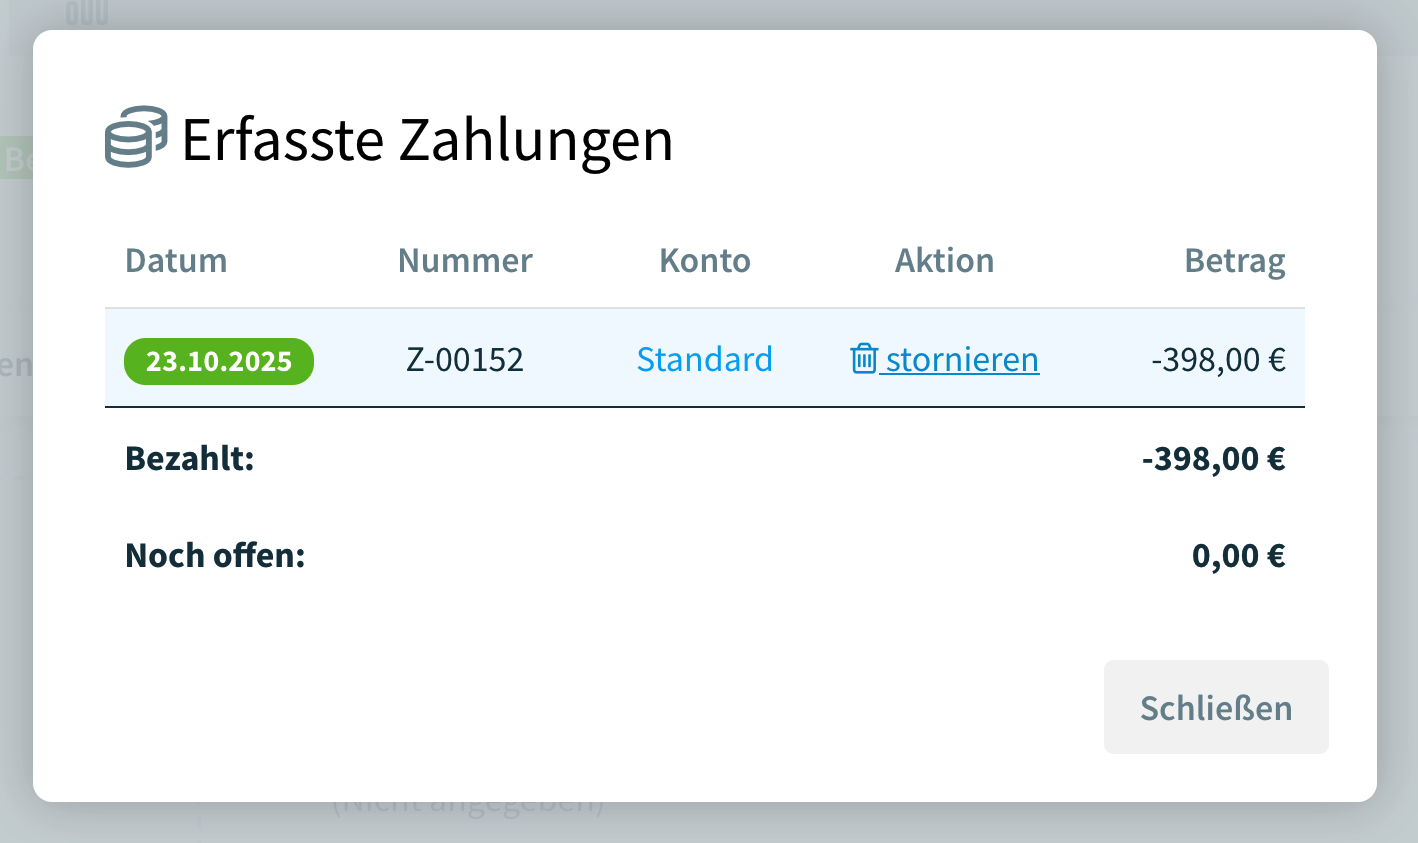Click the Bezahlt total amount -398,00 €
The width and height of the screenshot is (1418, 843).
pyautogui.click(x=1215, y=458)
